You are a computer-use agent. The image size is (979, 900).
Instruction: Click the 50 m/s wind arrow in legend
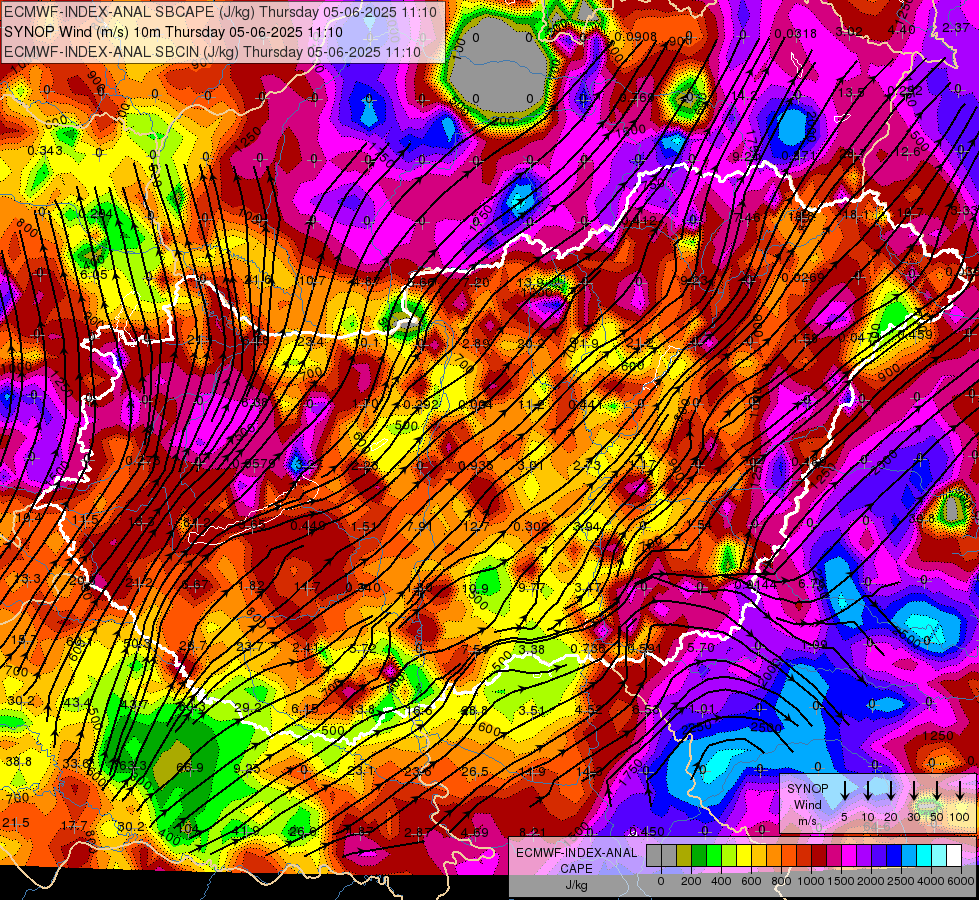(937, 790)
